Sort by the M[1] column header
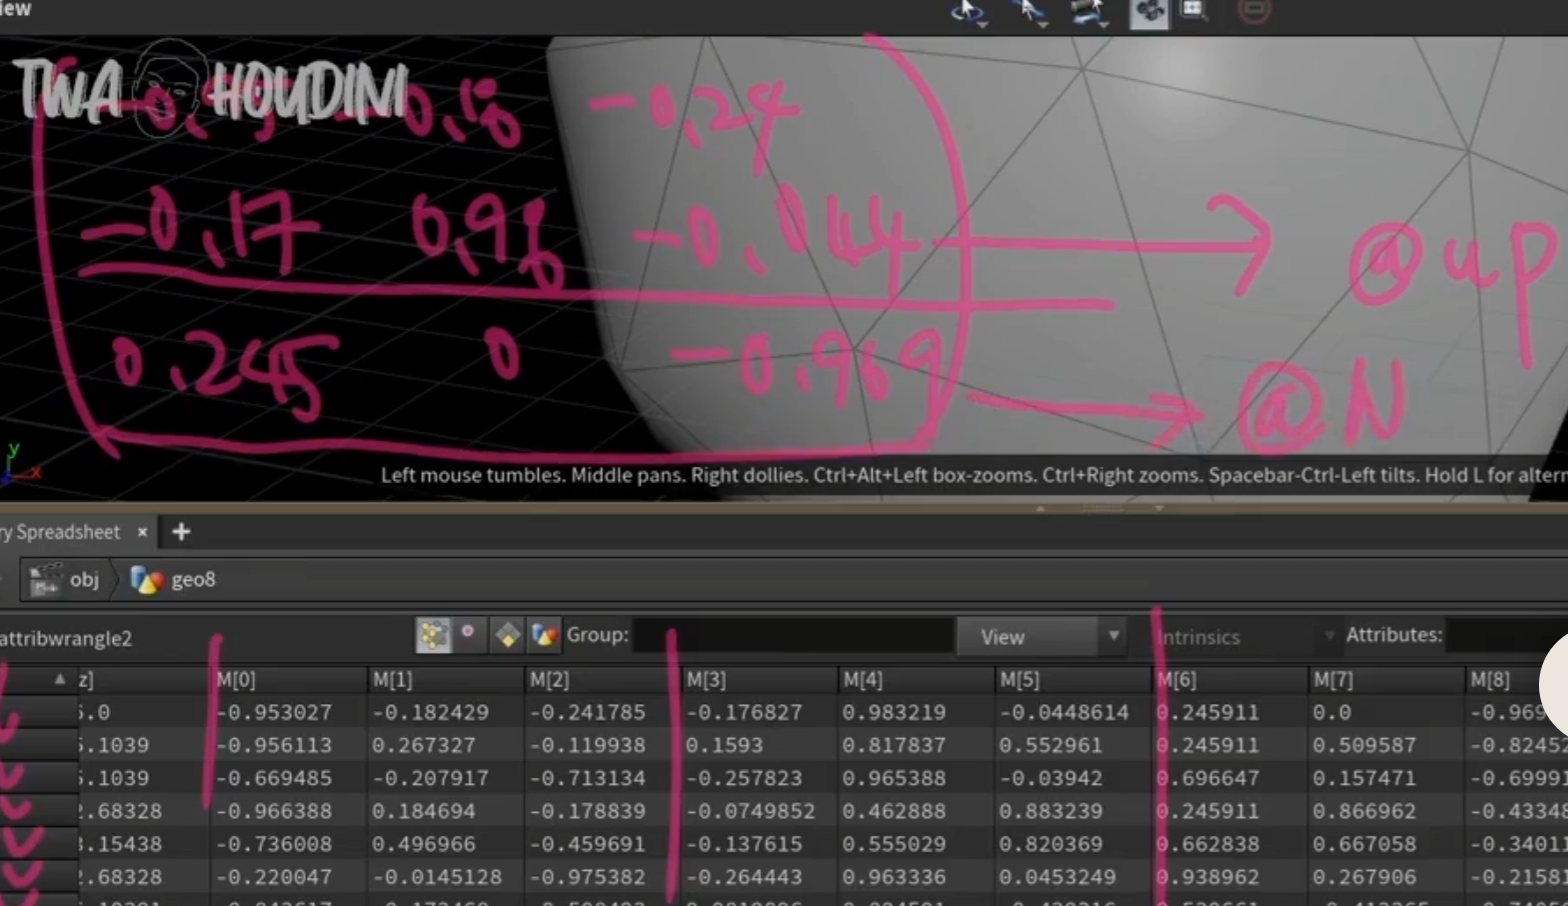The width and height of the screenshot is (1568, 906). coord(447,680)
